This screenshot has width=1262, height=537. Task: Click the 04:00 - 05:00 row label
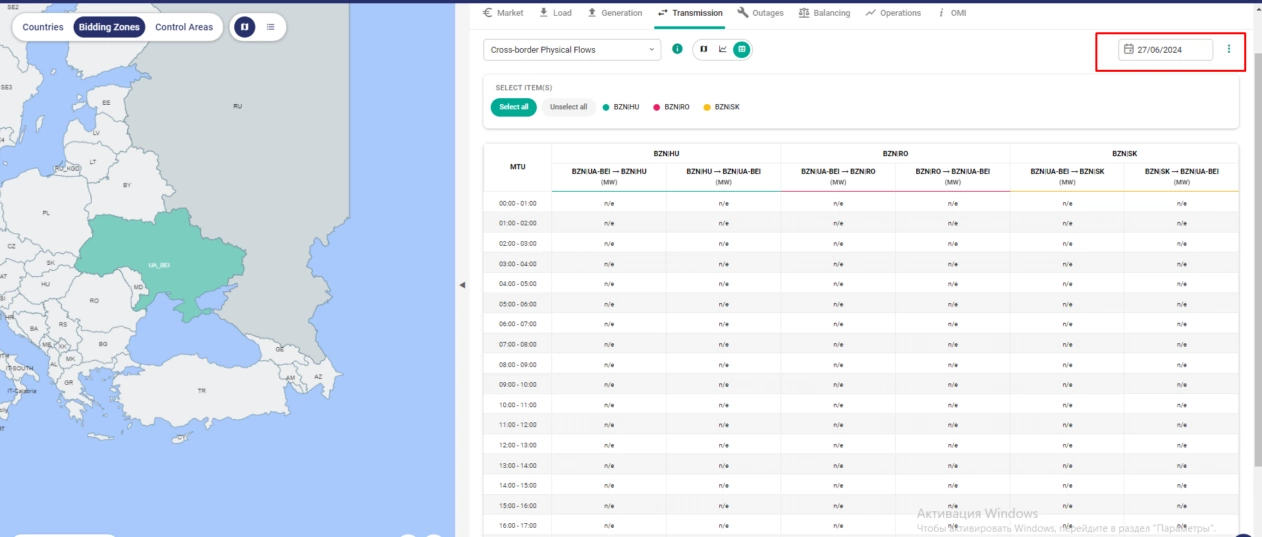coord(517,283)
